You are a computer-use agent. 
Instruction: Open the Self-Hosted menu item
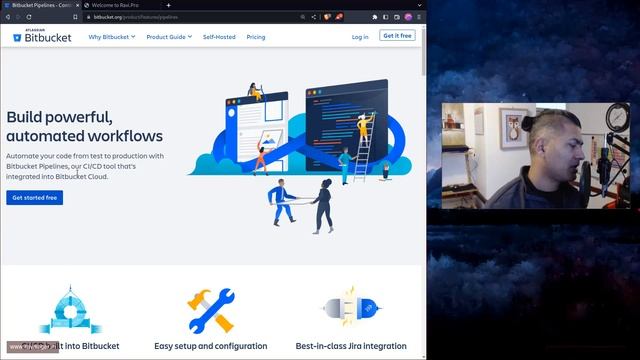219,37
